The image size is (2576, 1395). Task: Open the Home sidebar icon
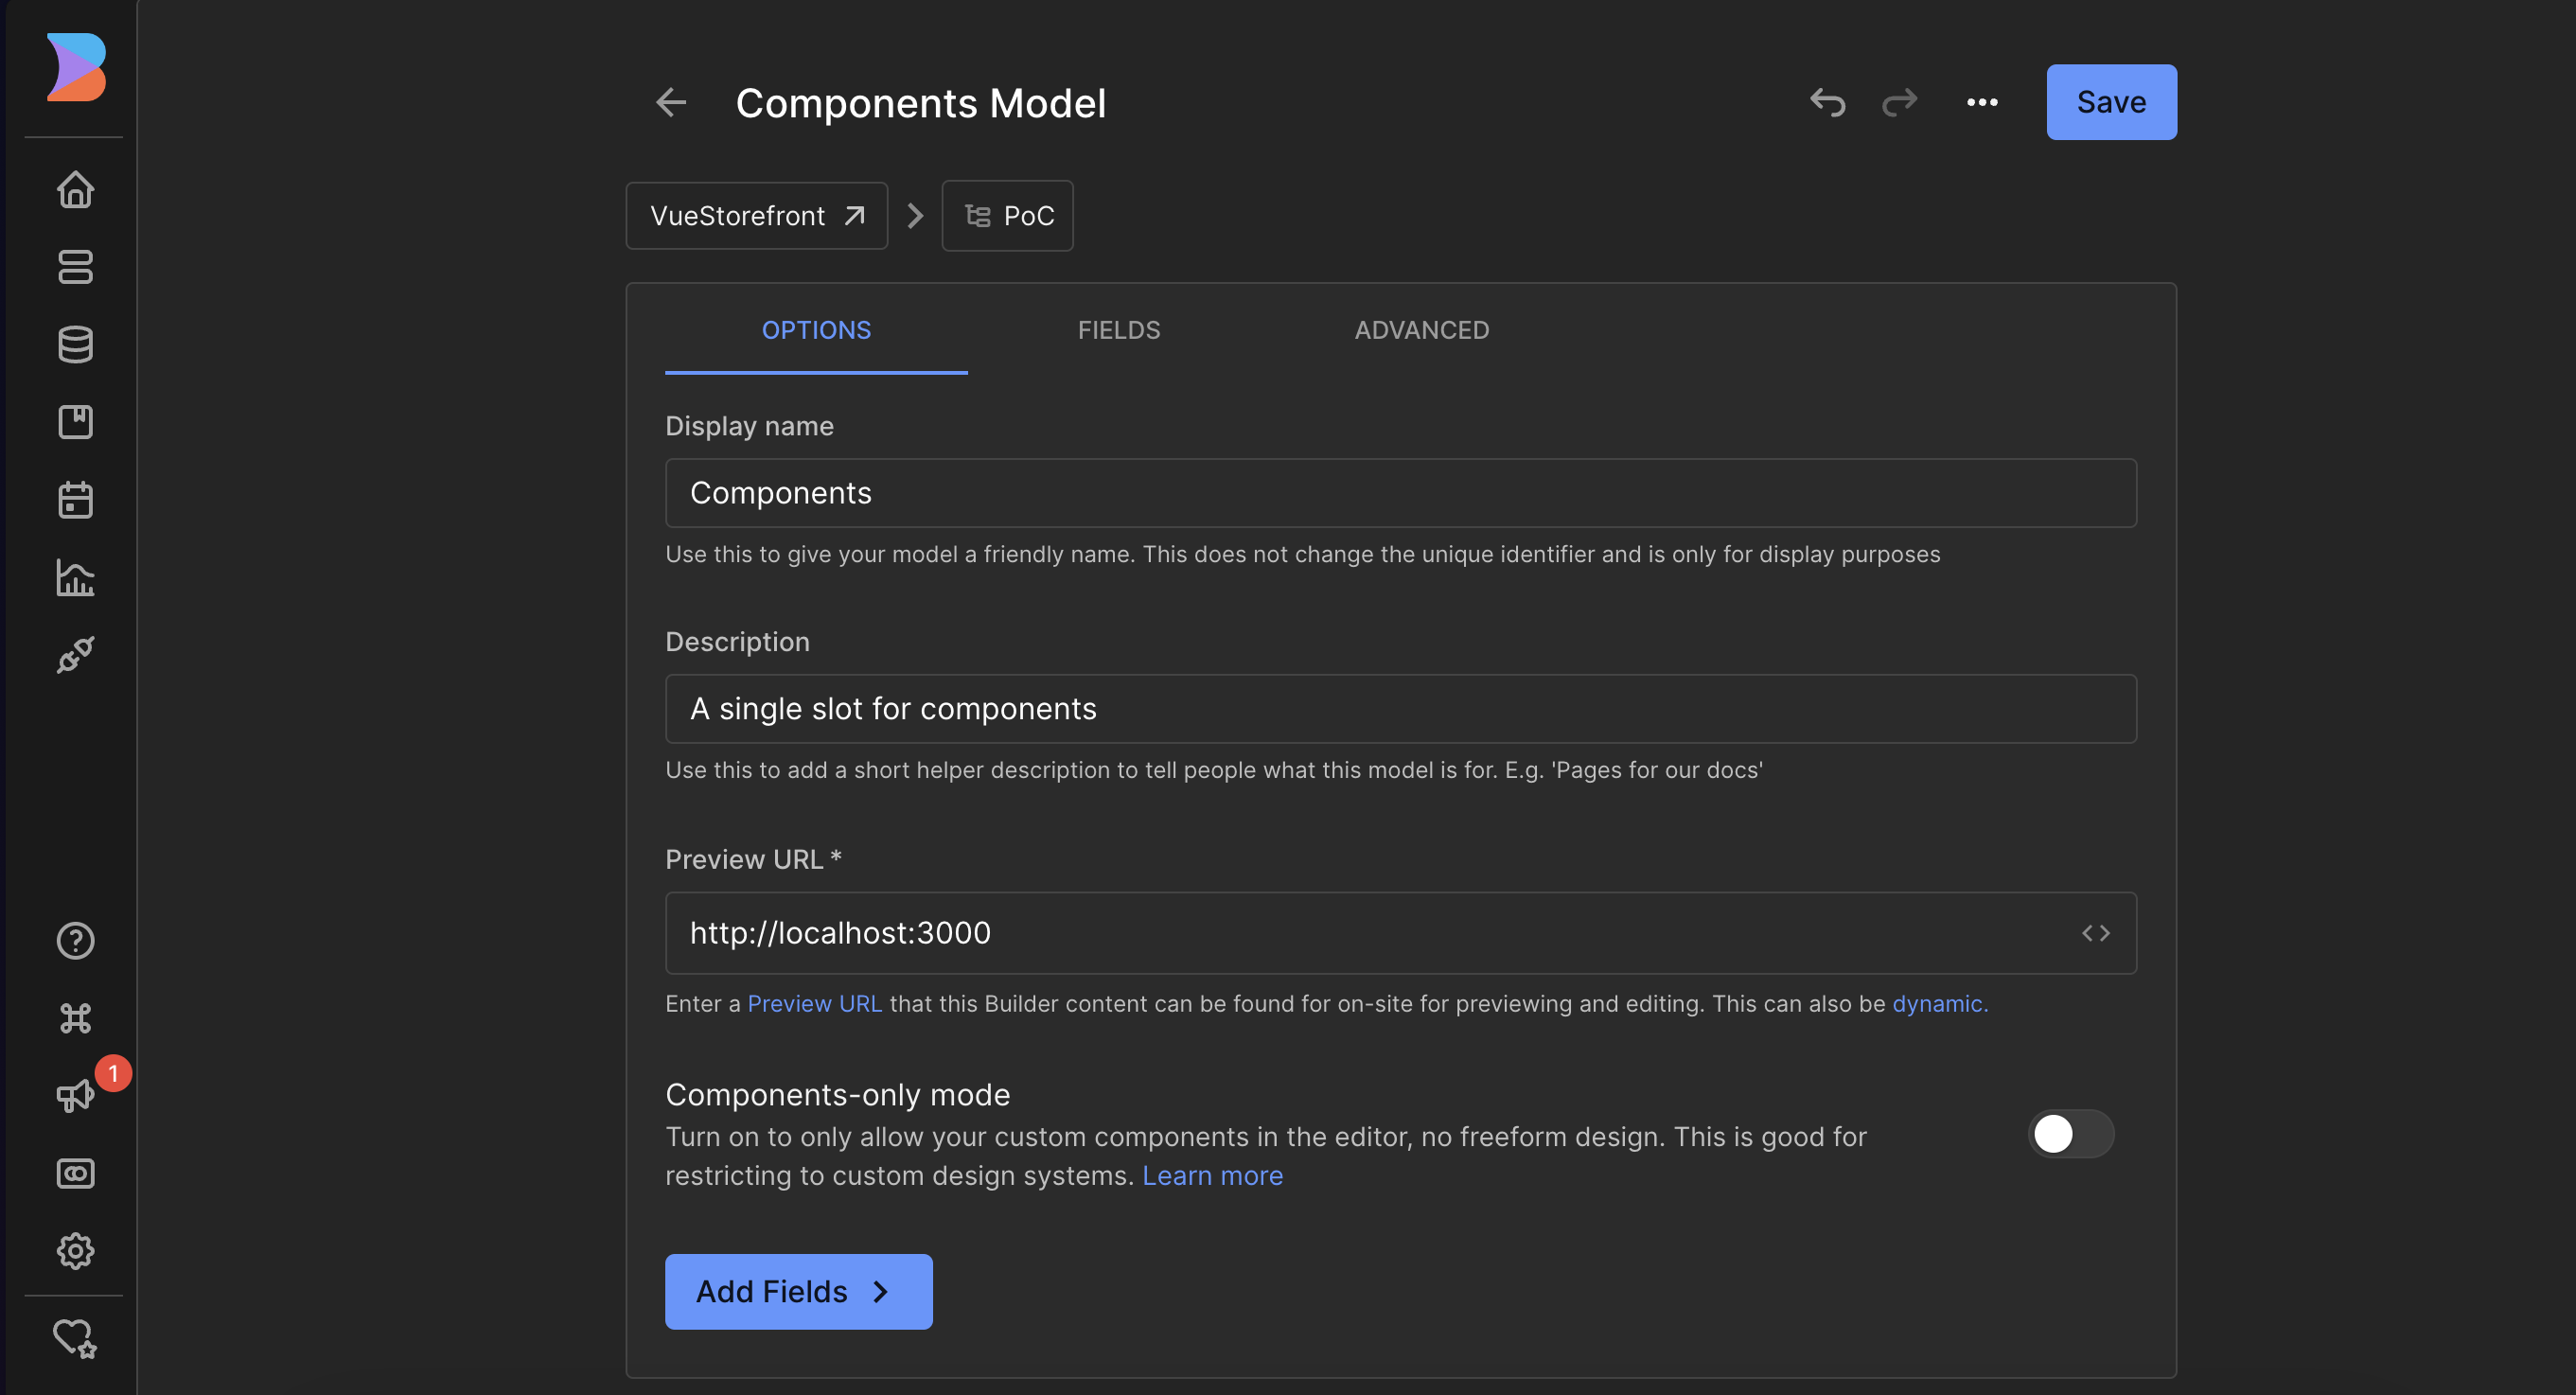(76, 189)
